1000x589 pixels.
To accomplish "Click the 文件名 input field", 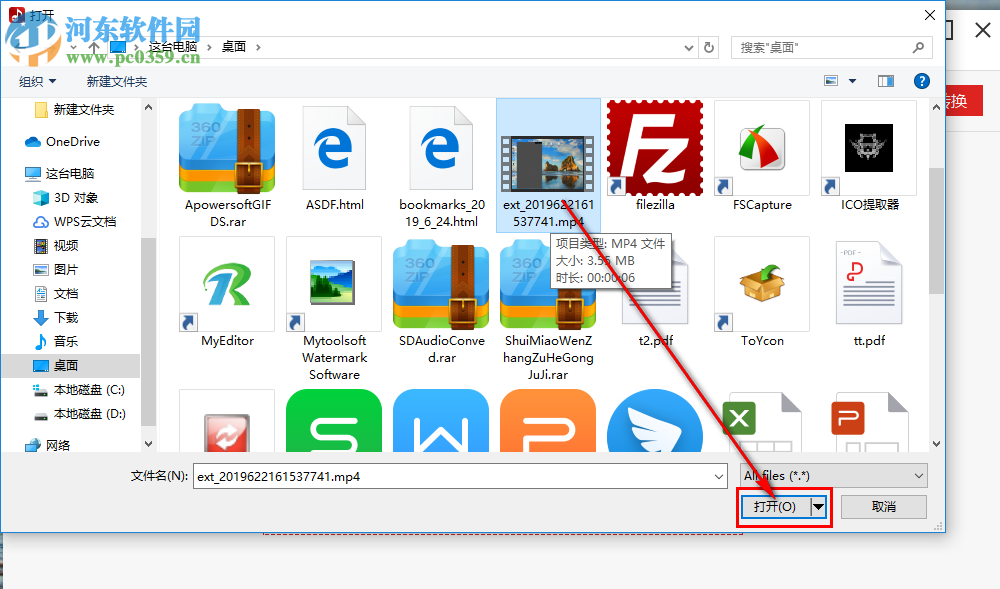I will click(x=453, y=476).
